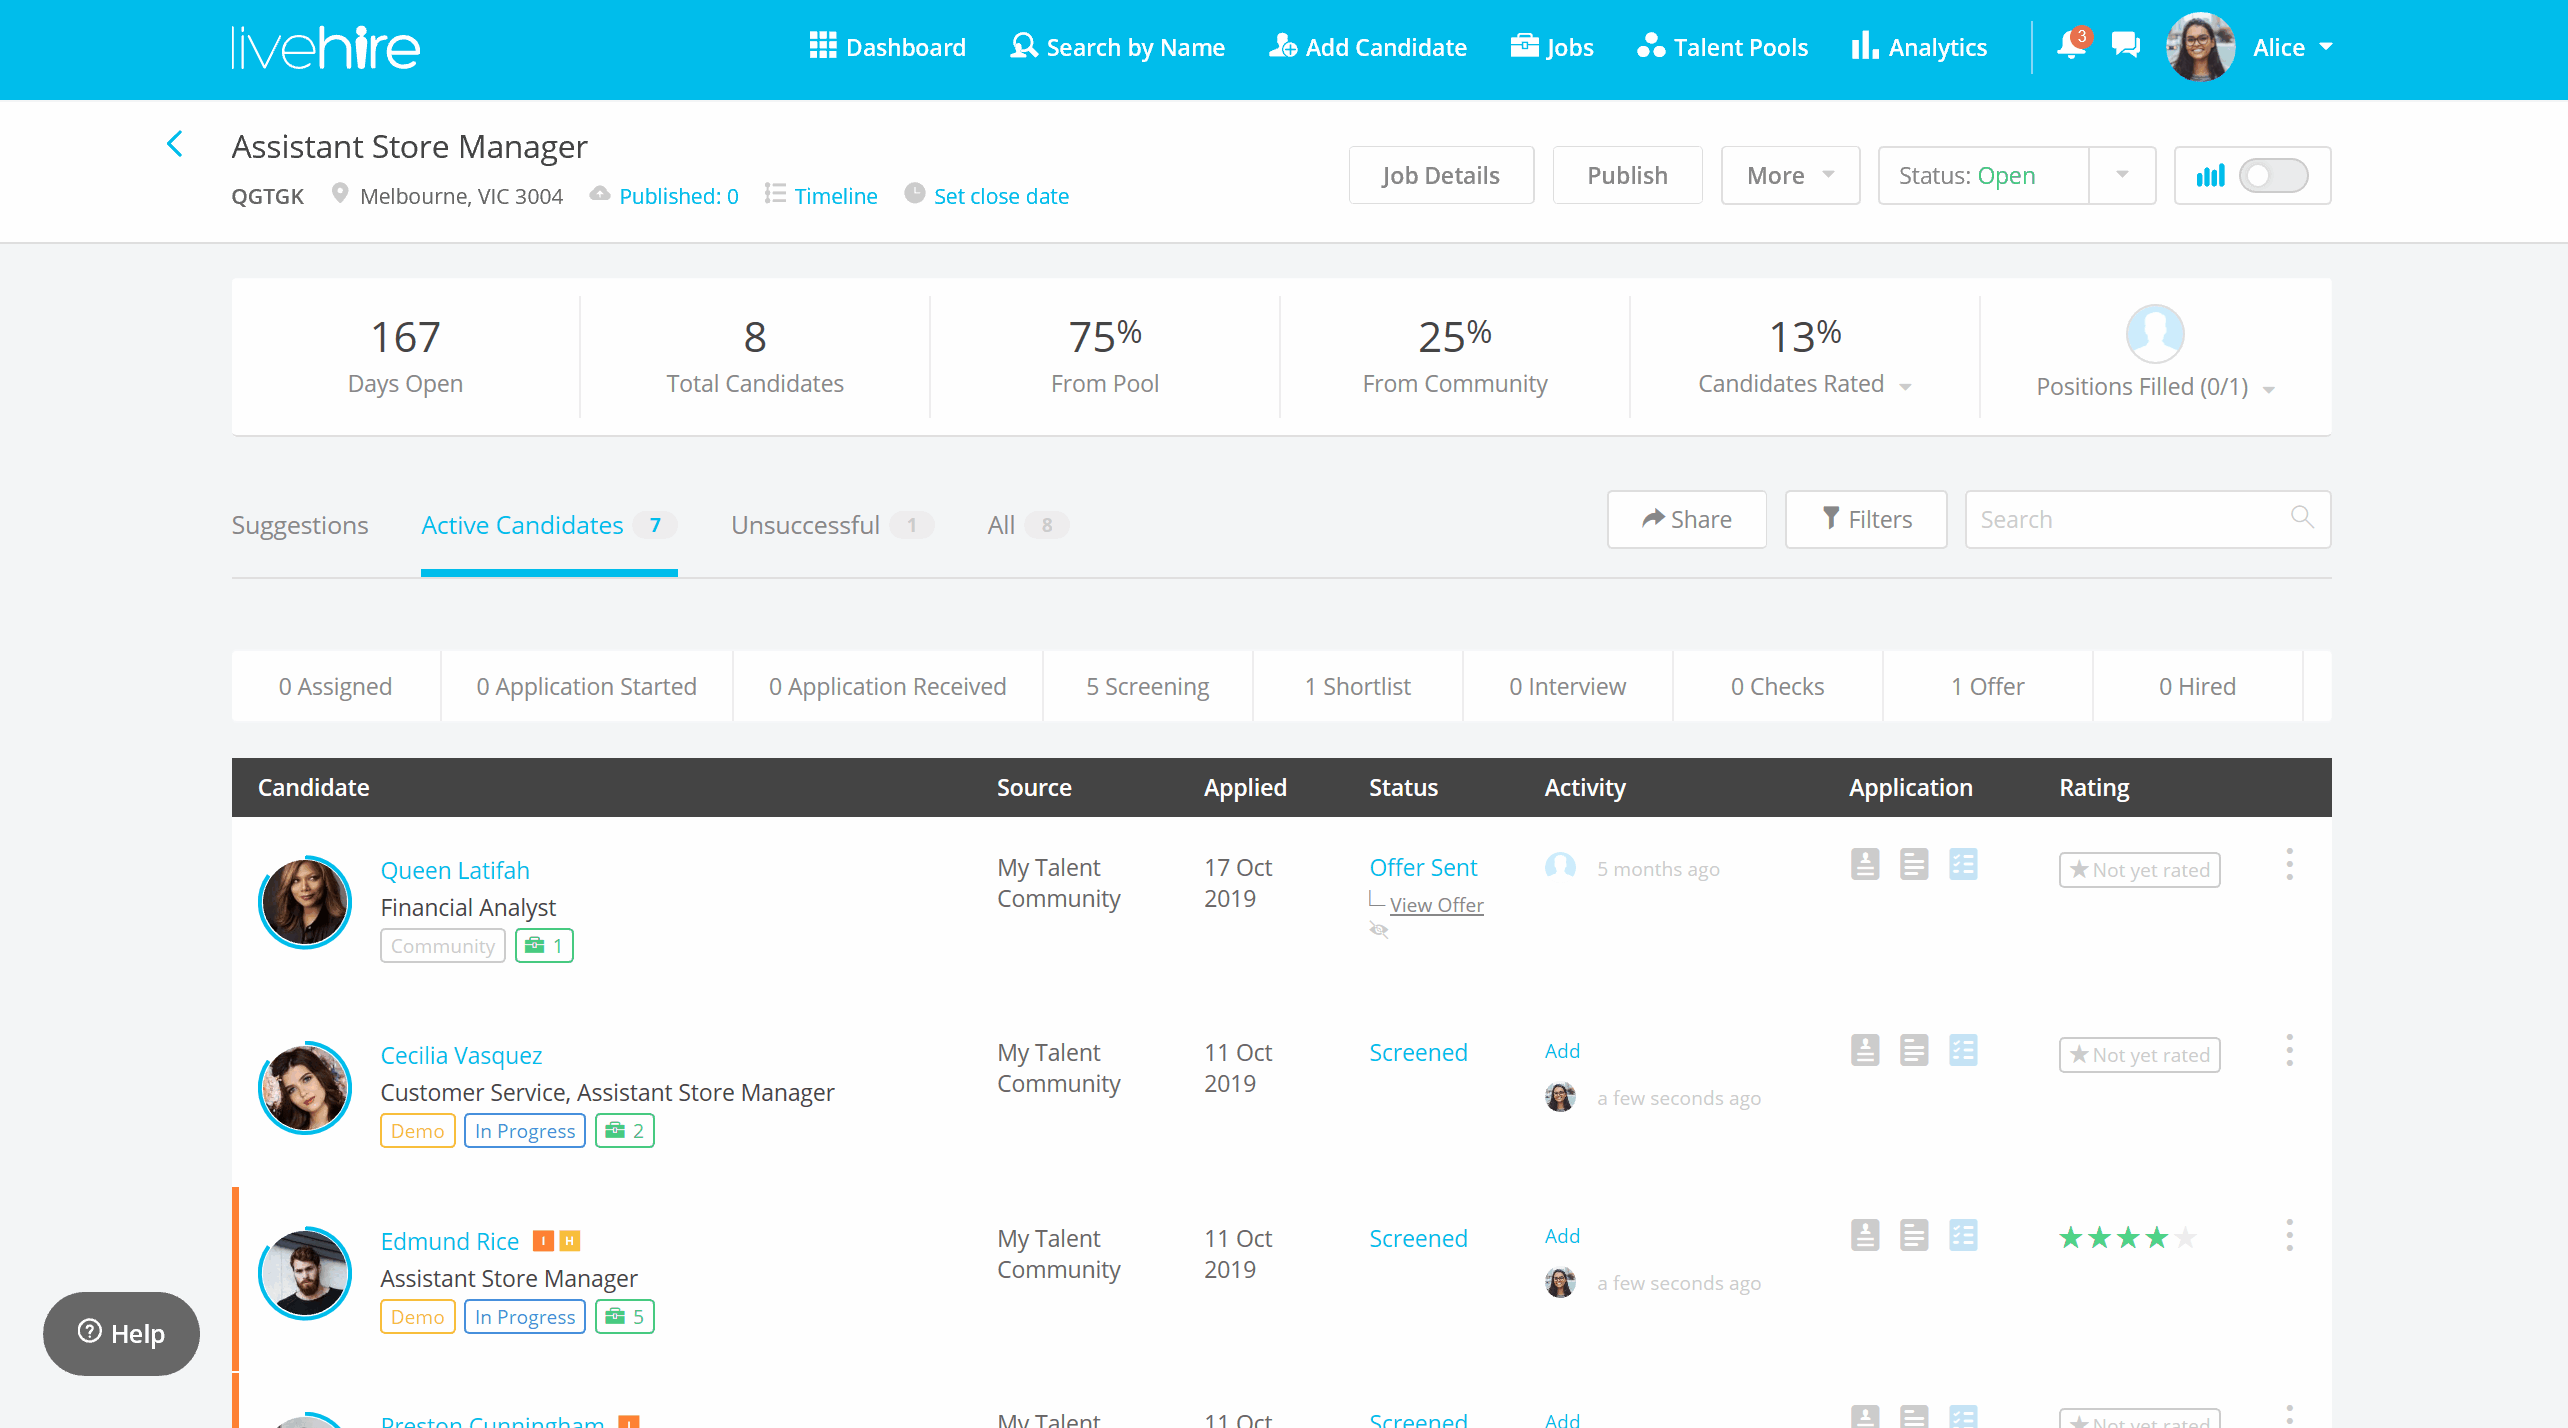The image size is (2568, 1428).
Task: Click the LiveHire logo
Action: pyautogui.click(x=325, y=47)
